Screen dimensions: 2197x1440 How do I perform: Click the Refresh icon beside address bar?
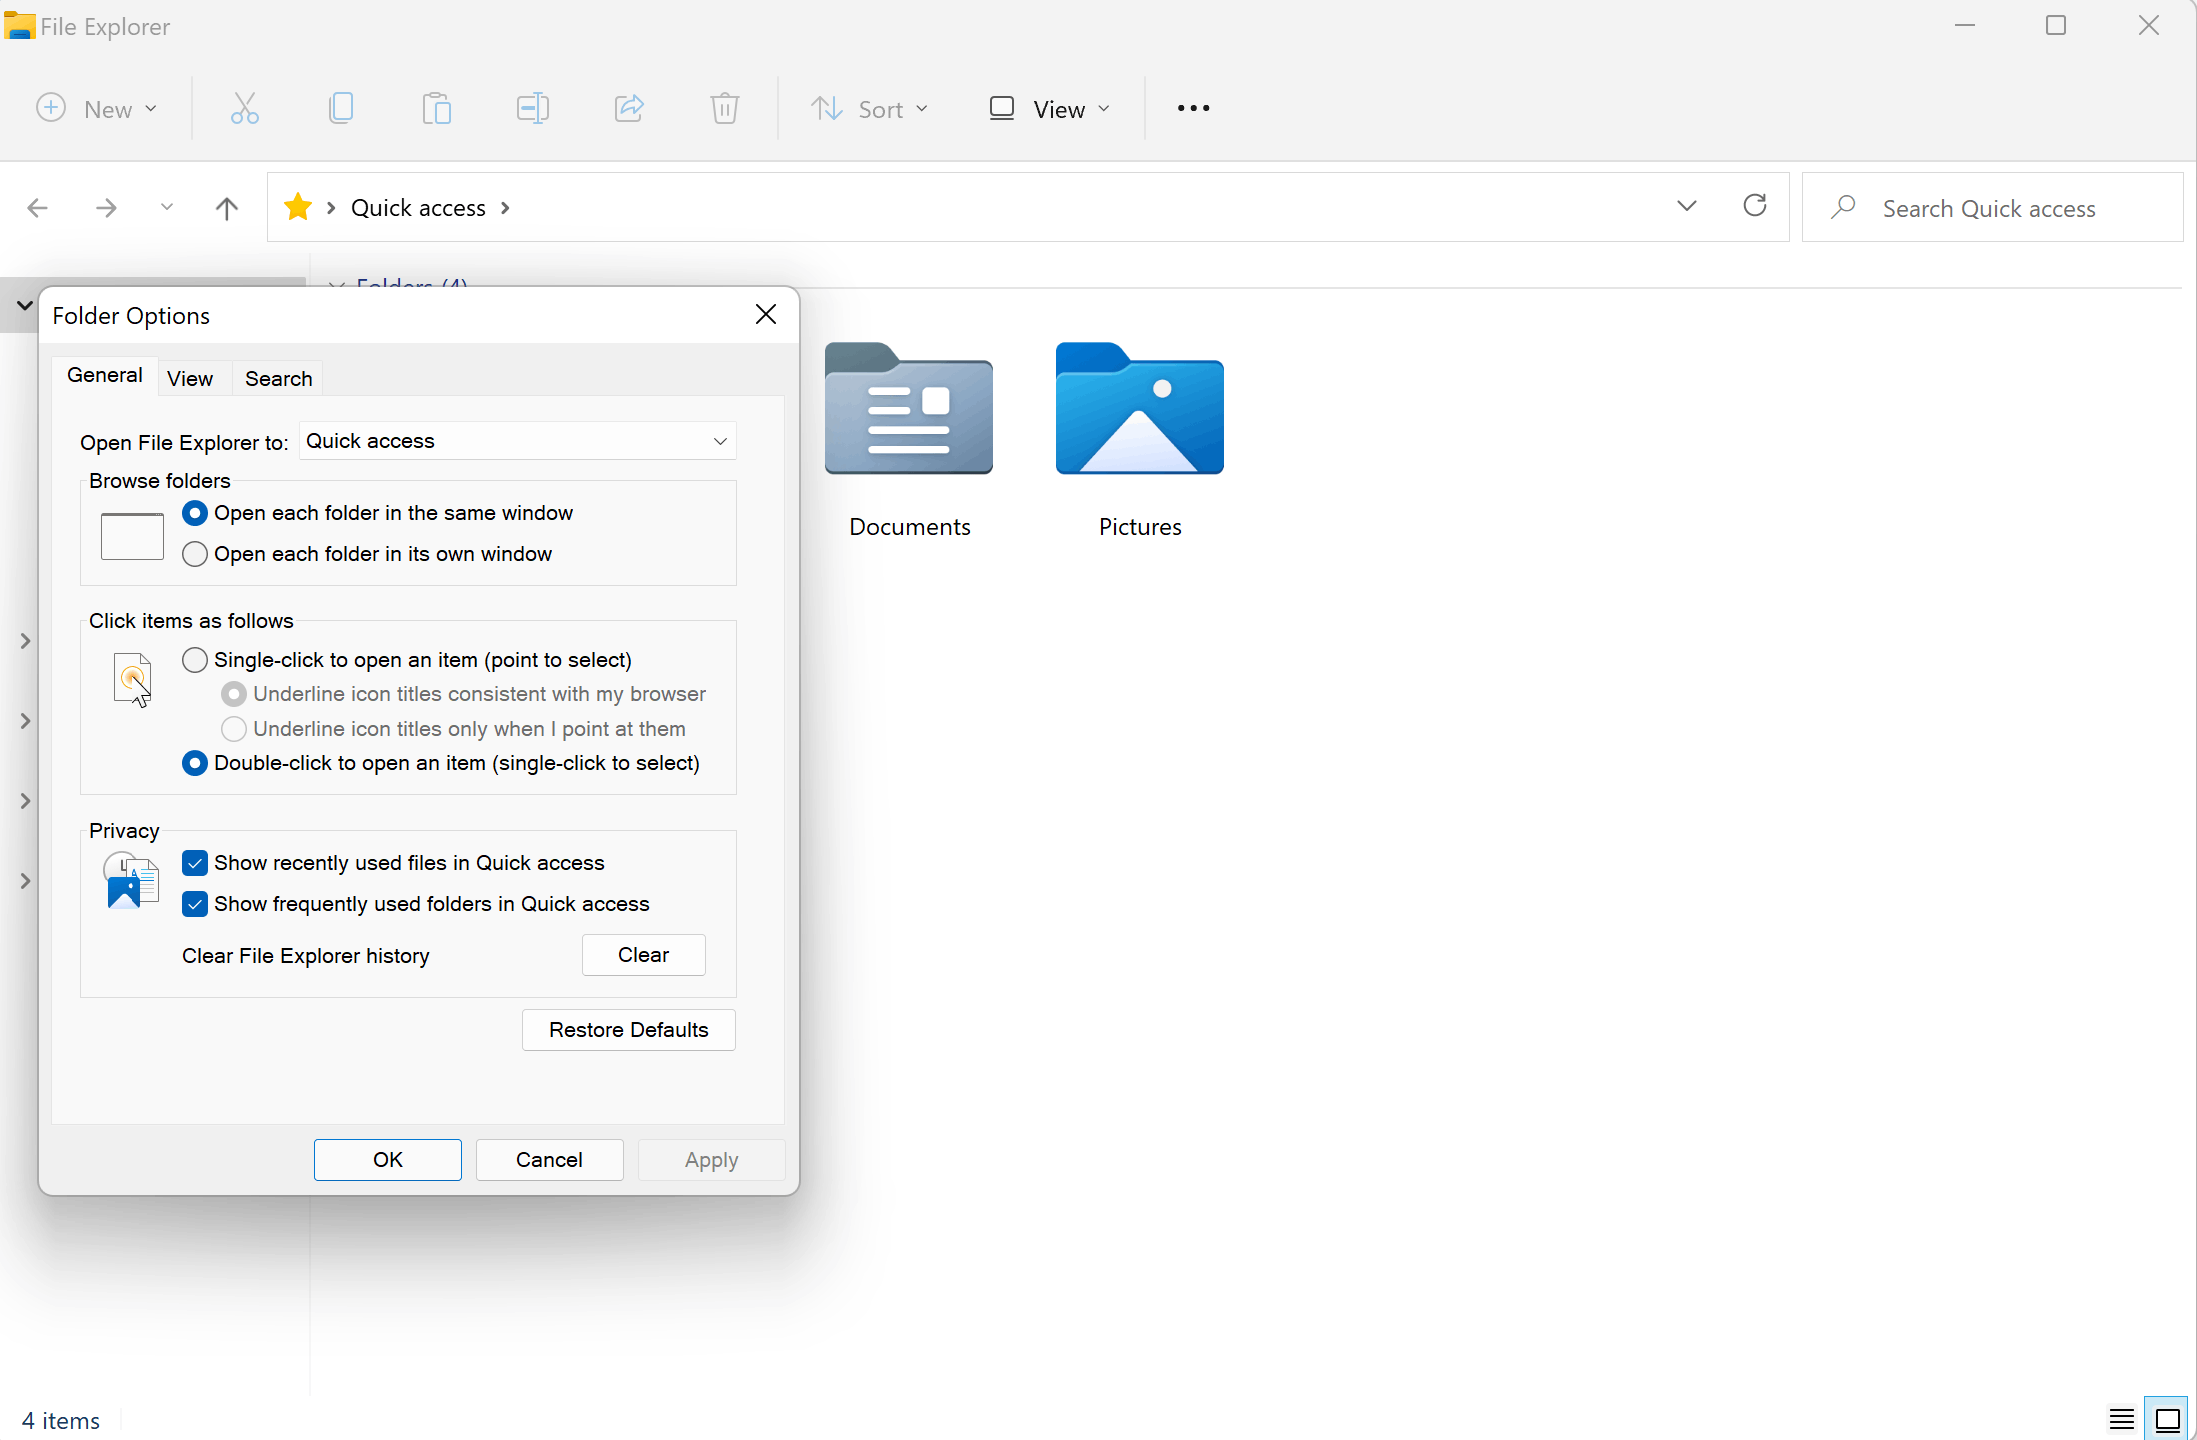[1755, 206]
